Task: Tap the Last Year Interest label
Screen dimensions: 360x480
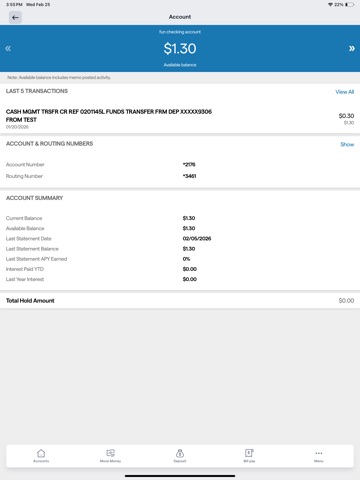Action: 25,279
